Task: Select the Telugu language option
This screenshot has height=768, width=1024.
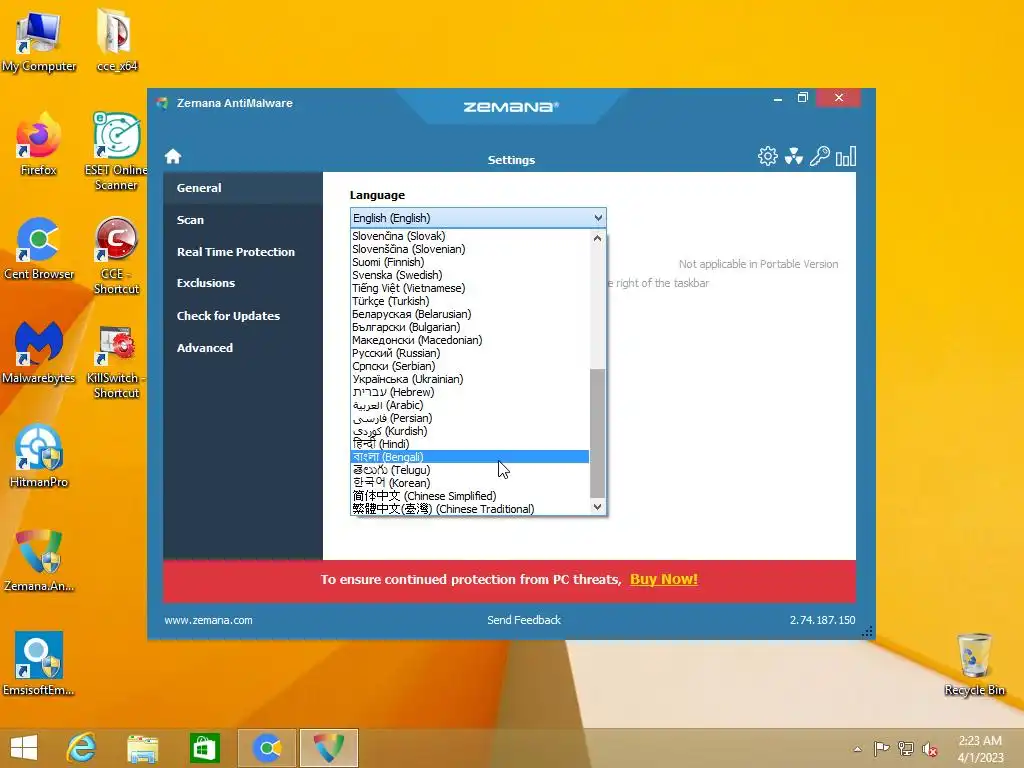Action: (x=470, y=470)
